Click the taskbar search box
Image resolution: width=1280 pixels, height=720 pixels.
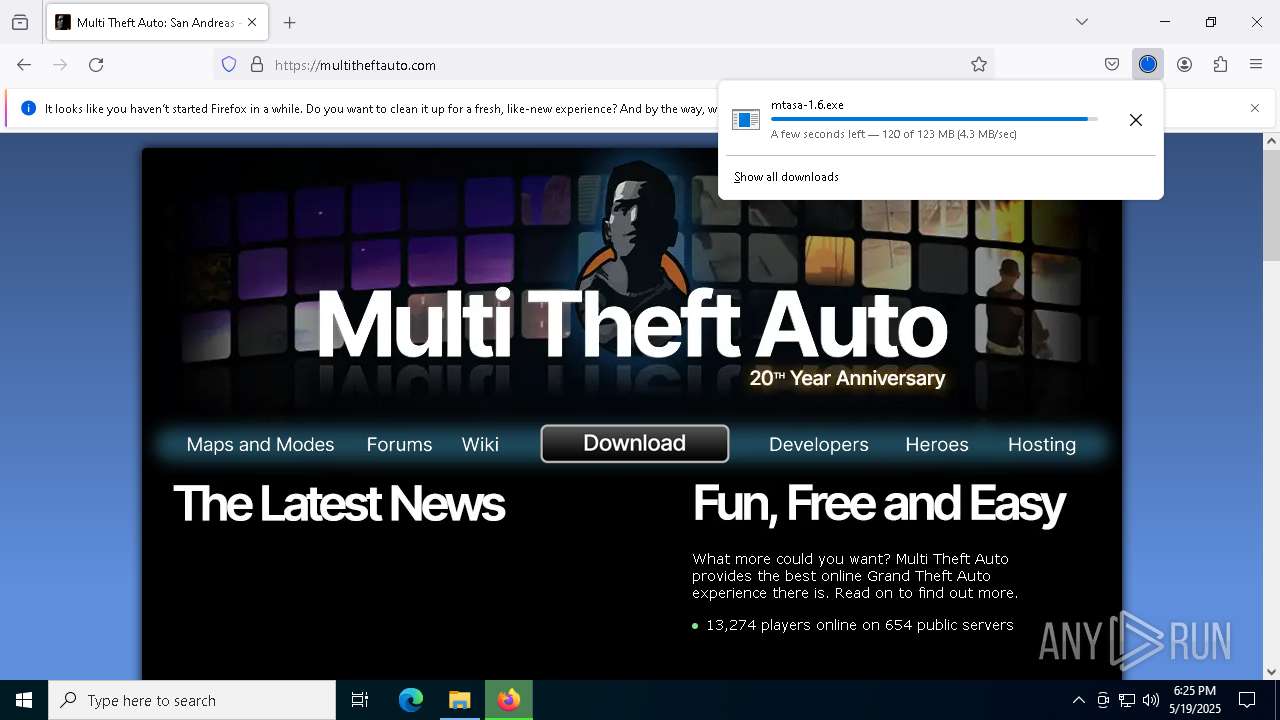coord(192,700)
